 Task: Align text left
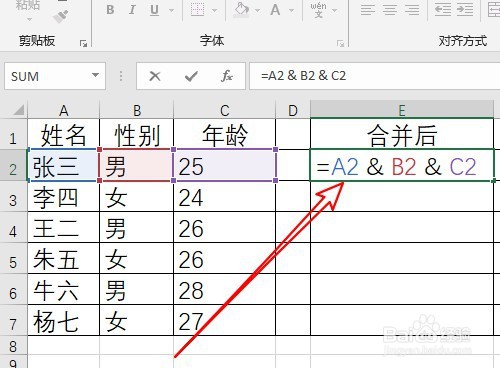pos(368,10)
